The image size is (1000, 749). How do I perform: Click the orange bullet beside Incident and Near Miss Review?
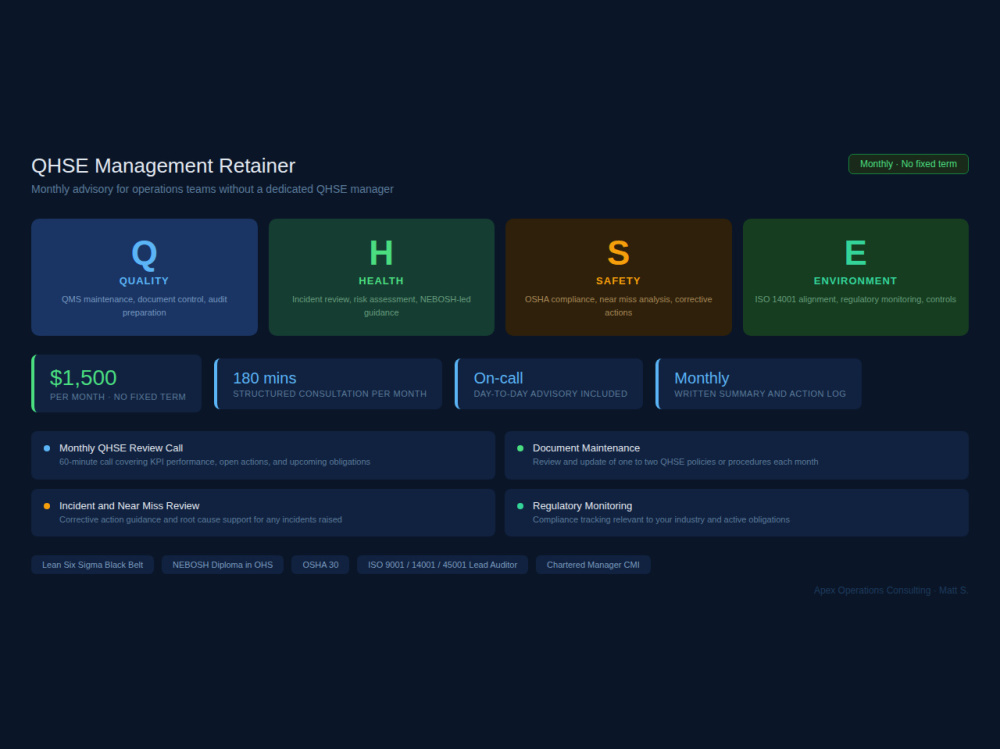coord(47,506)
